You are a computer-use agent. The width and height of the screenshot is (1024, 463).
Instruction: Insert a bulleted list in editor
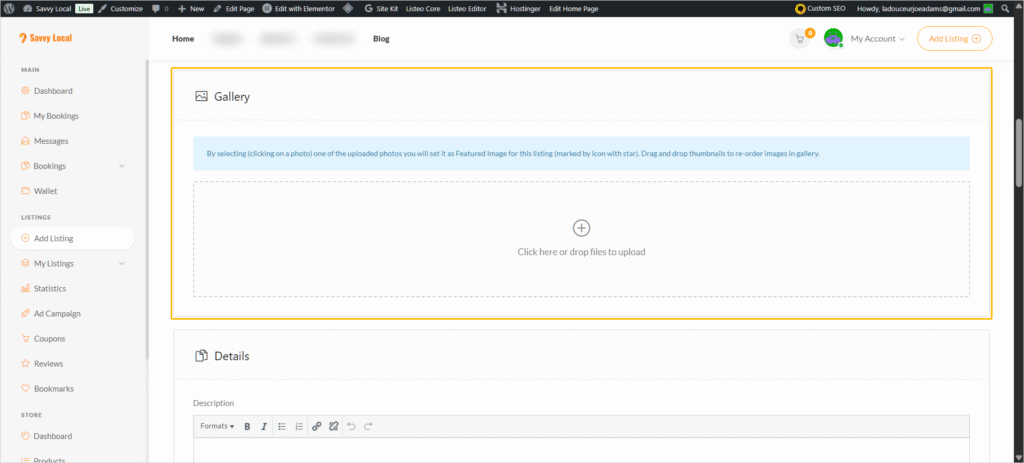pyautogui.click(x=282, y=426)
